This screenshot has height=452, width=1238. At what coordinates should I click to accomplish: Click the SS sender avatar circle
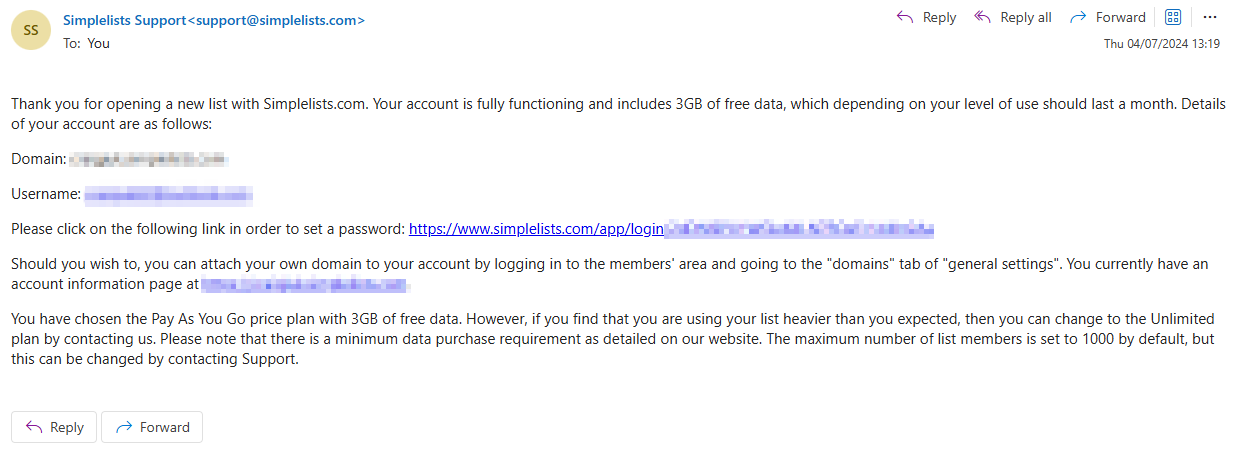(x=31, y=30)
